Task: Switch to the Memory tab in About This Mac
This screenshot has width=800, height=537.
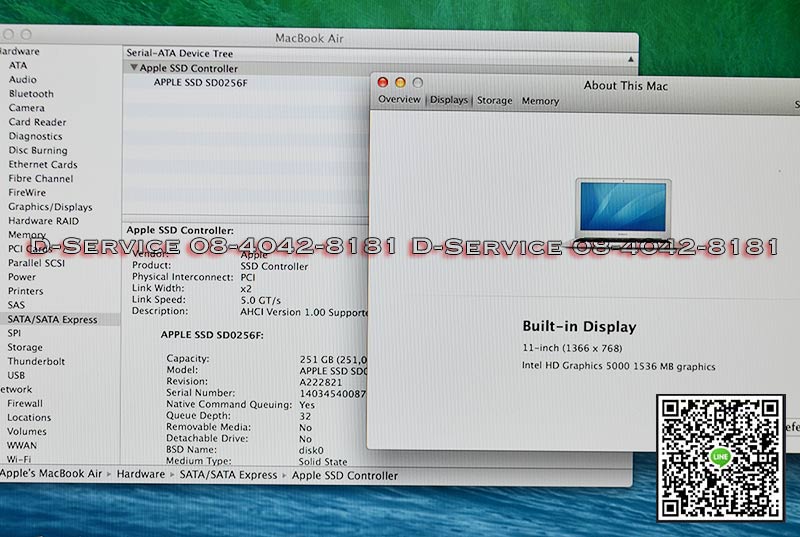Action: pos(540,101)
